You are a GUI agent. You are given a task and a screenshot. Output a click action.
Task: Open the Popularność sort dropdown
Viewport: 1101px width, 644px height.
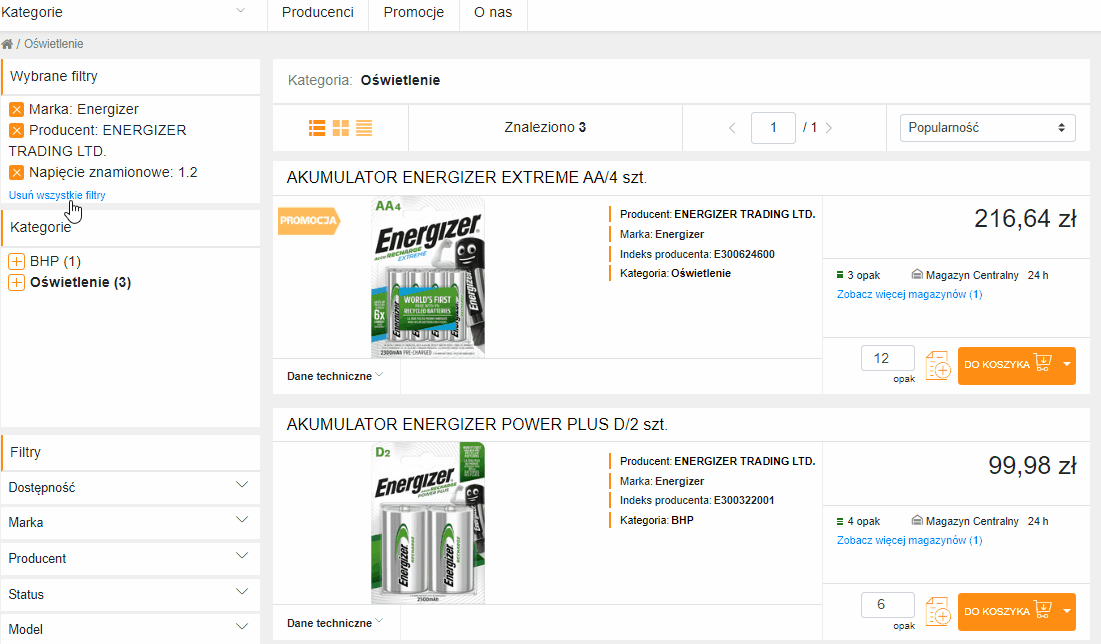point(987,128)
